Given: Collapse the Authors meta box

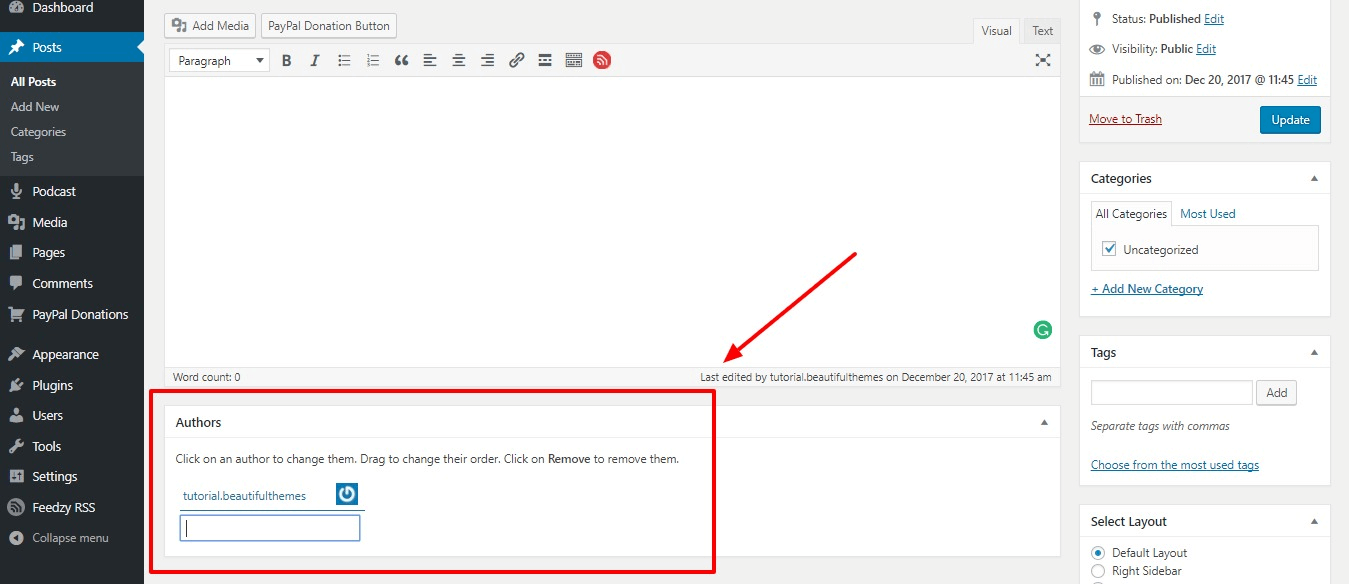Looking at the screenshot, I should tap(1044, 423).
